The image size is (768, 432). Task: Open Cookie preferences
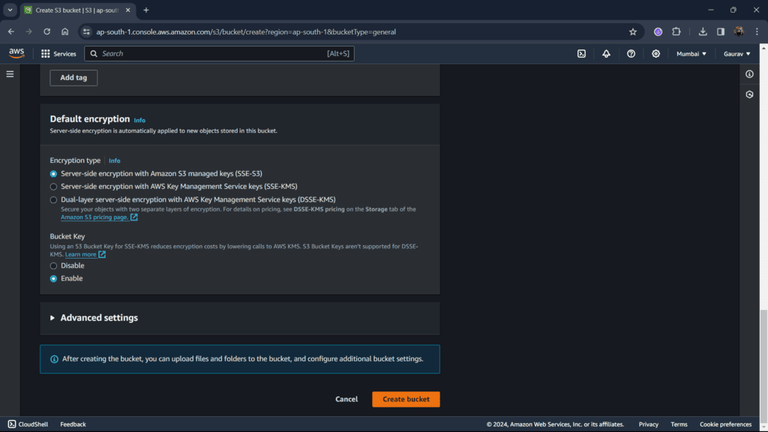(x=725, y=424)
